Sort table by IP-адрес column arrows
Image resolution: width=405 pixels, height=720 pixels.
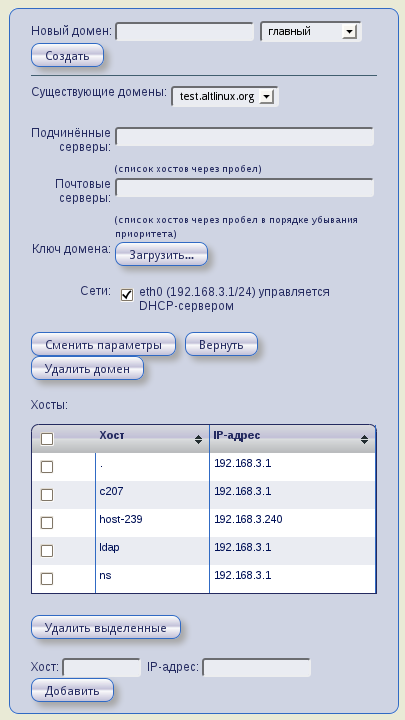[364, 439]
